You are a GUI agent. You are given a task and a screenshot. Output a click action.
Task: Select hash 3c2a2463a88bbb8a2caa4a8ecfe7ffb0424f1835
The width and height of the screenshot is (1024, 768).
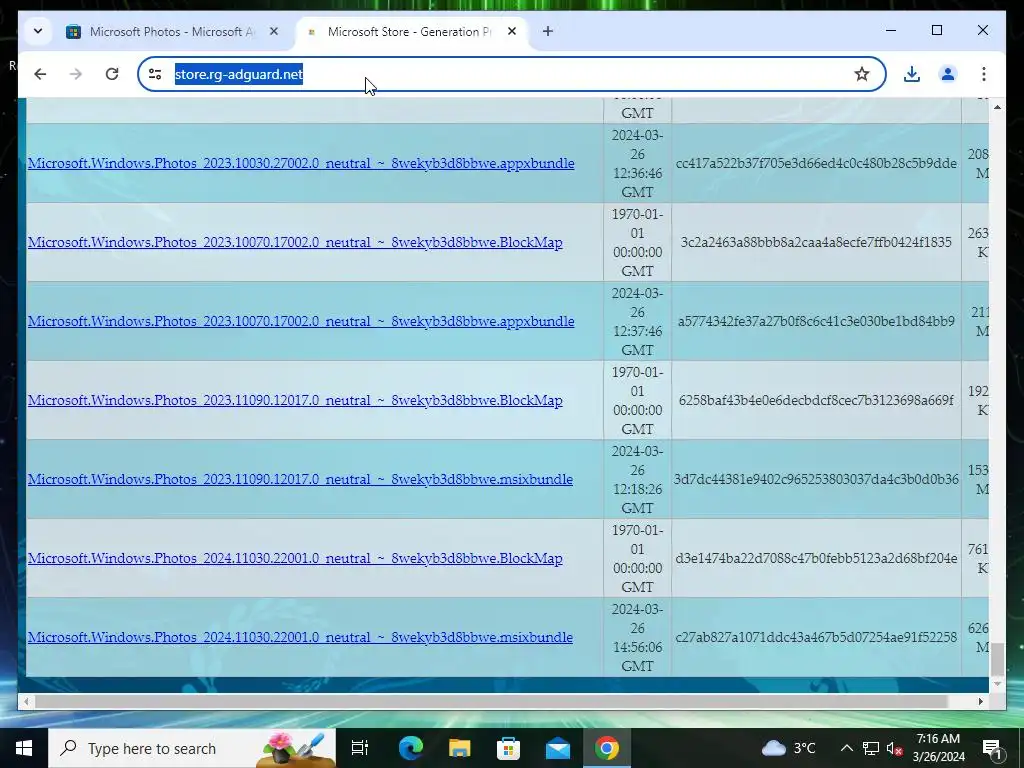coord(816,242)
